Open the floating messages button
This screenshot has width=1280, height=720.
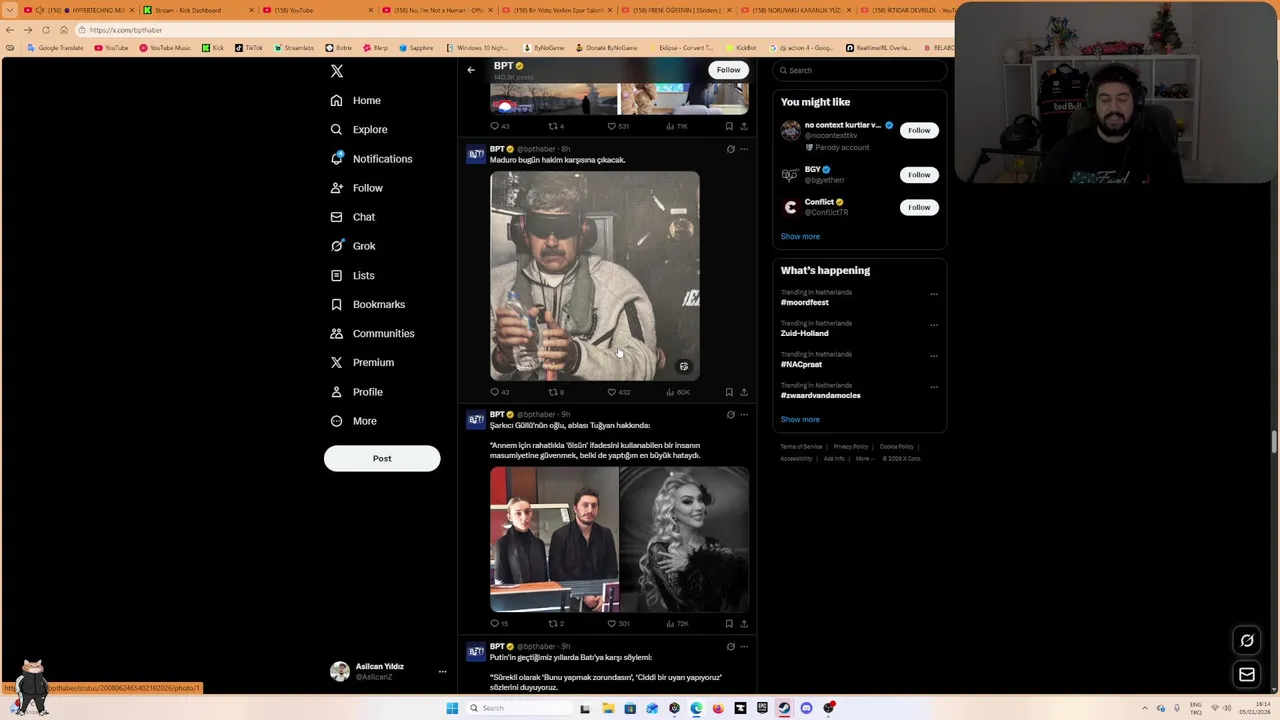(x=1247, y=675)
